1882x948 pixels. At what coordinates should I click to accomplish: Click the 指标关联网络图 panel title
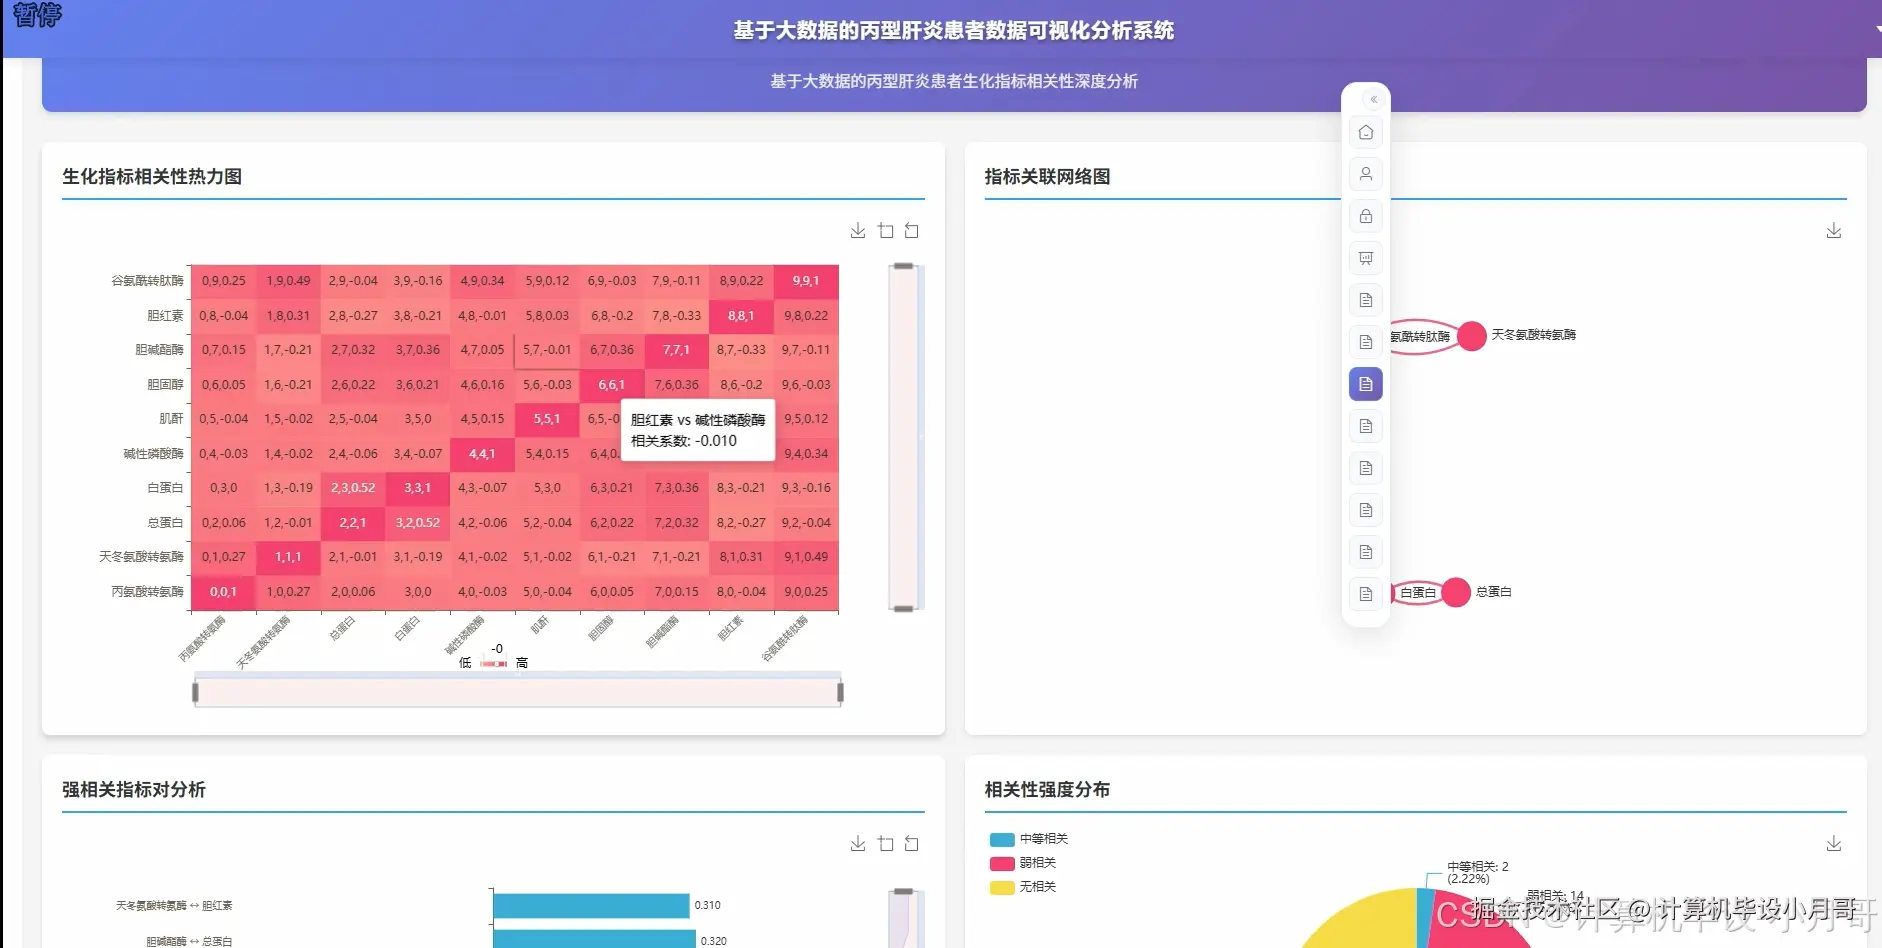(x=1047, y=177)
